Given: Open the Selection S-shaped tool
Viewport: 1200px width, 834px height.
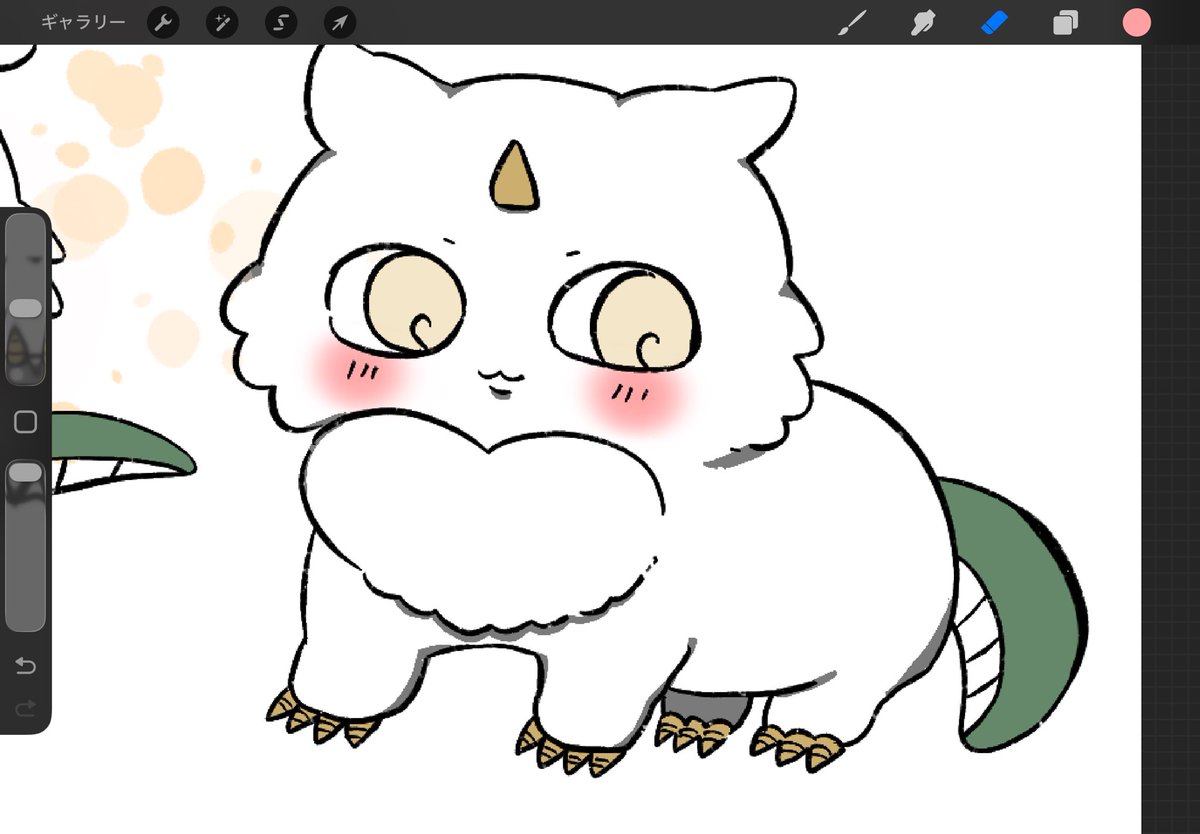Looking at the screenshot, I should 281,23.
